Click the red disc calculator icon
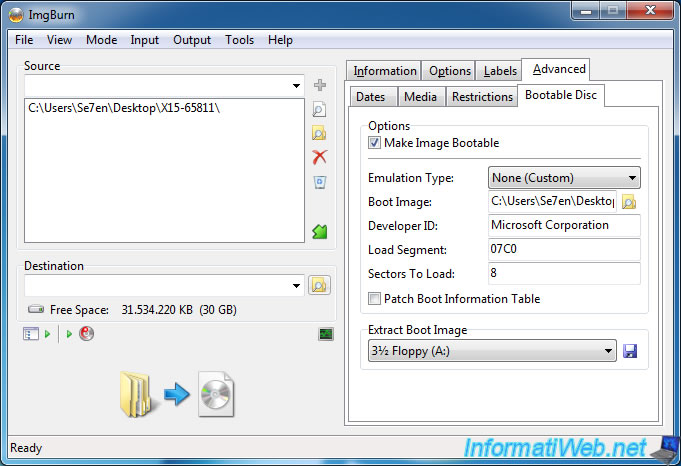Viewport: 681px width, 466px height. coord(87,334)
